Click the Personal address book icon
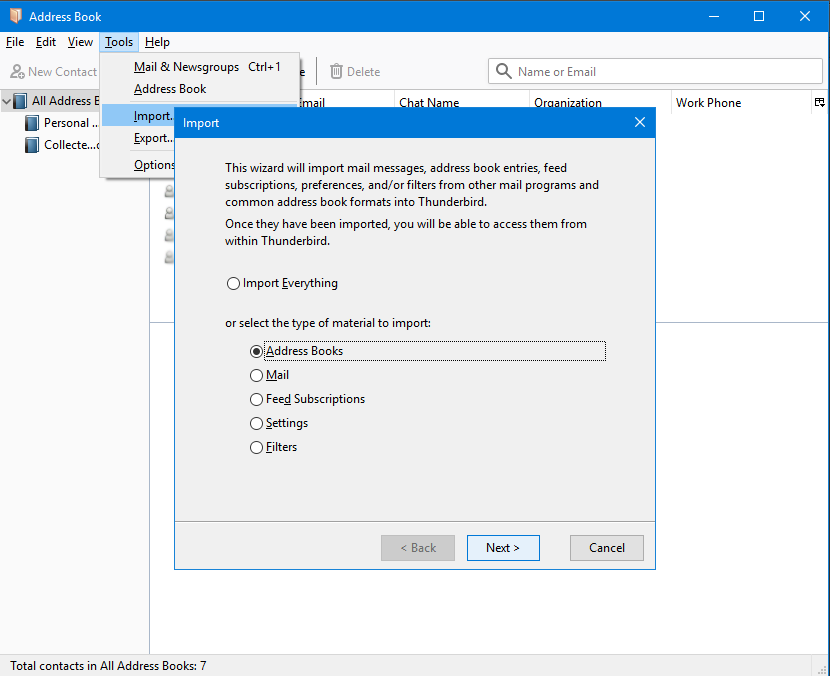830x676 pixels. click(x=32, y=123)
